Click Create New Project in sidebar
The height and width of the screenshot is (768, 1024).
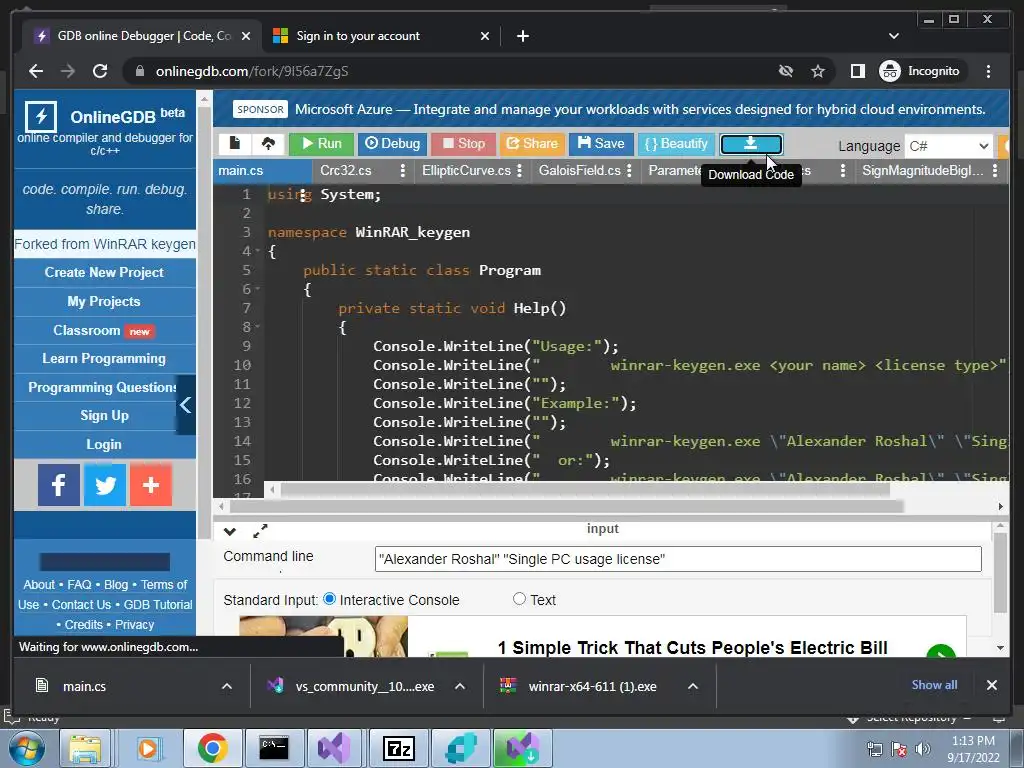[x=104, y=272]
